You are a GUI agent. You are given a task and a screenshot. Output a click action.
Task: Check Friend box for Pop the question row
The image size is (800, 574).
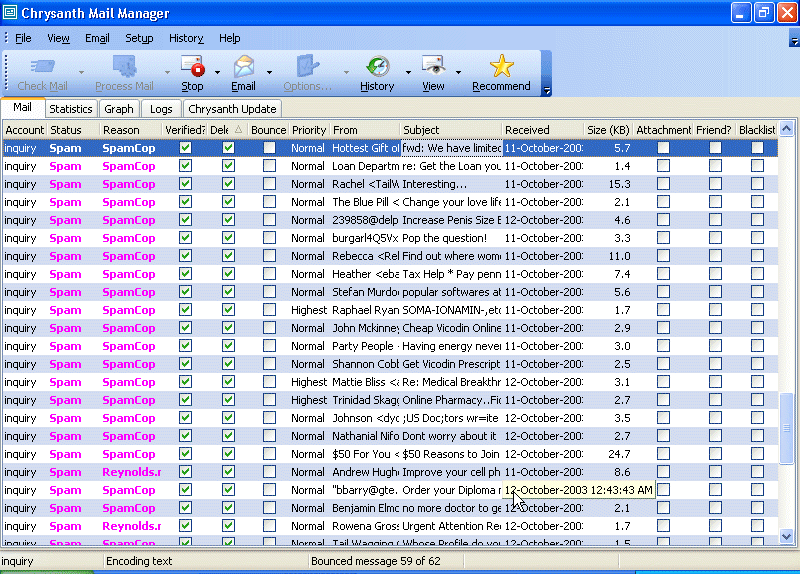tap(715, 238)
